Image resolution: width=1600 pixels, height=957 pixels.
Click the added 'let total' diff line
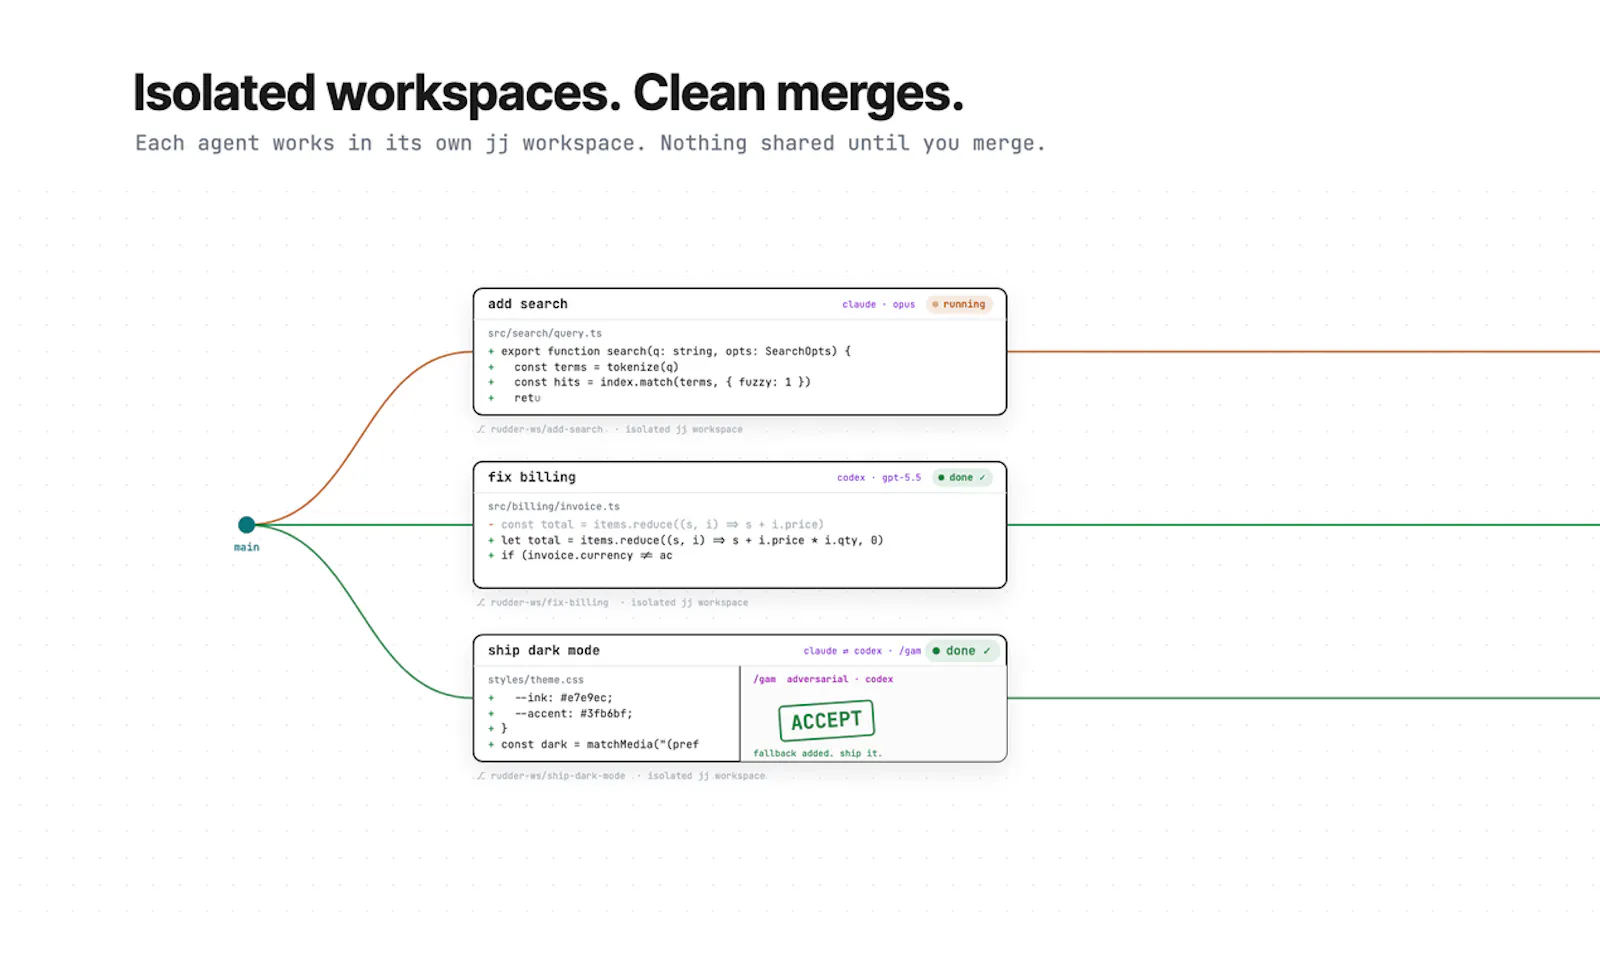pyautogui.click(x=685, y=540)
